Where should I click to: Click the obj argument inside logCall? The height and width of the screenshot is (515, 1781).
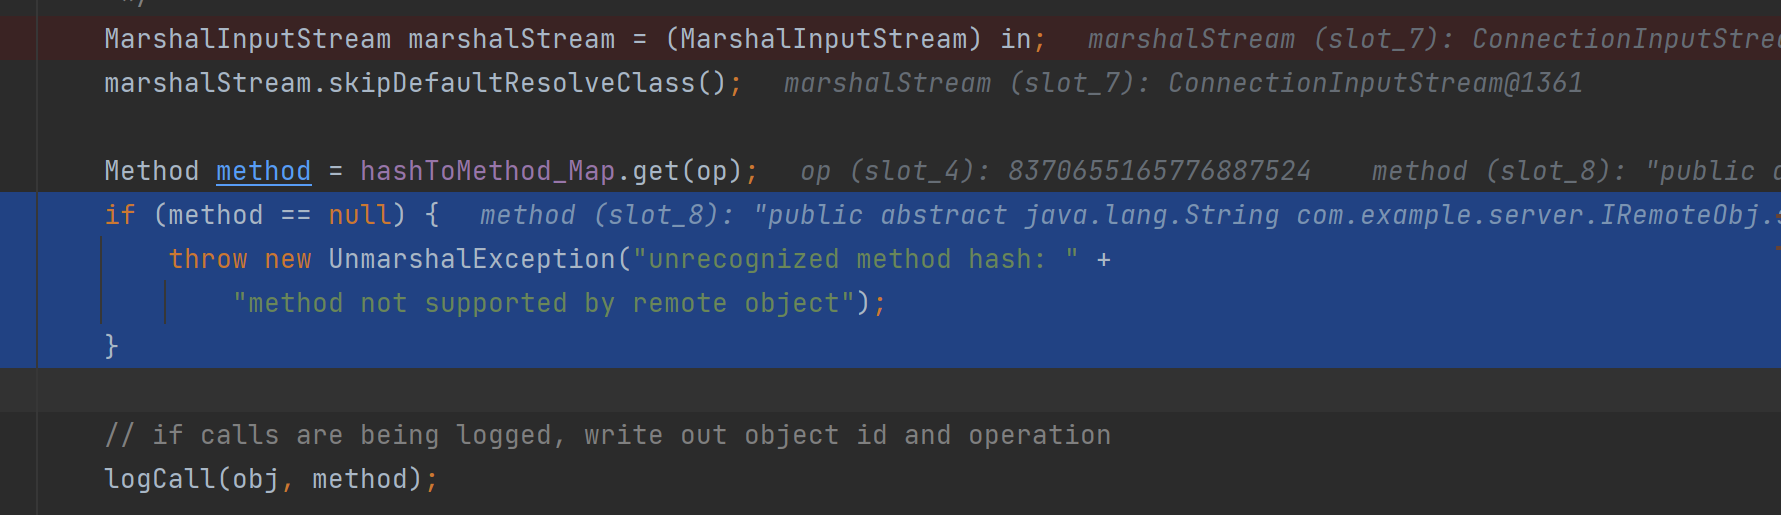tap(255, 479)
